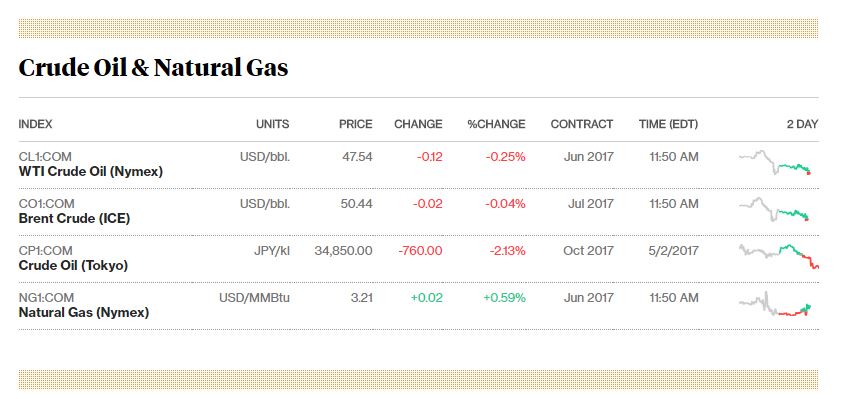Open the WTI Crude Oil (Nymex) link
The width and height of the screenshot is (859, 399).
pos(91,172)
